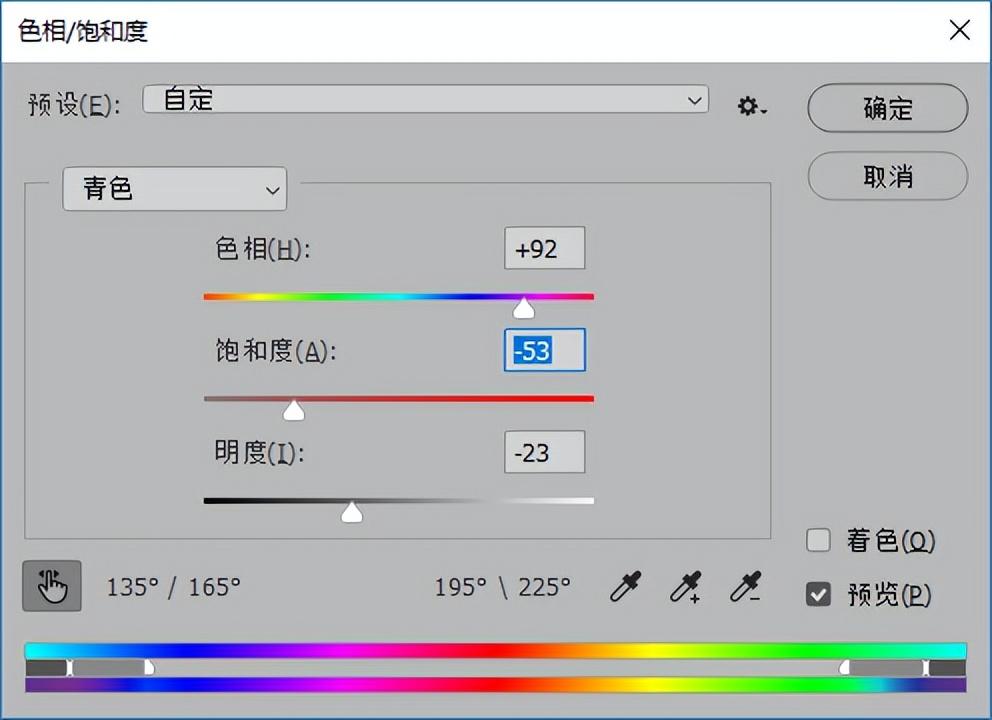Focus the 明度 value field showing -23
This screenshot has height=720, width=992.
click(x=545, y=452)
